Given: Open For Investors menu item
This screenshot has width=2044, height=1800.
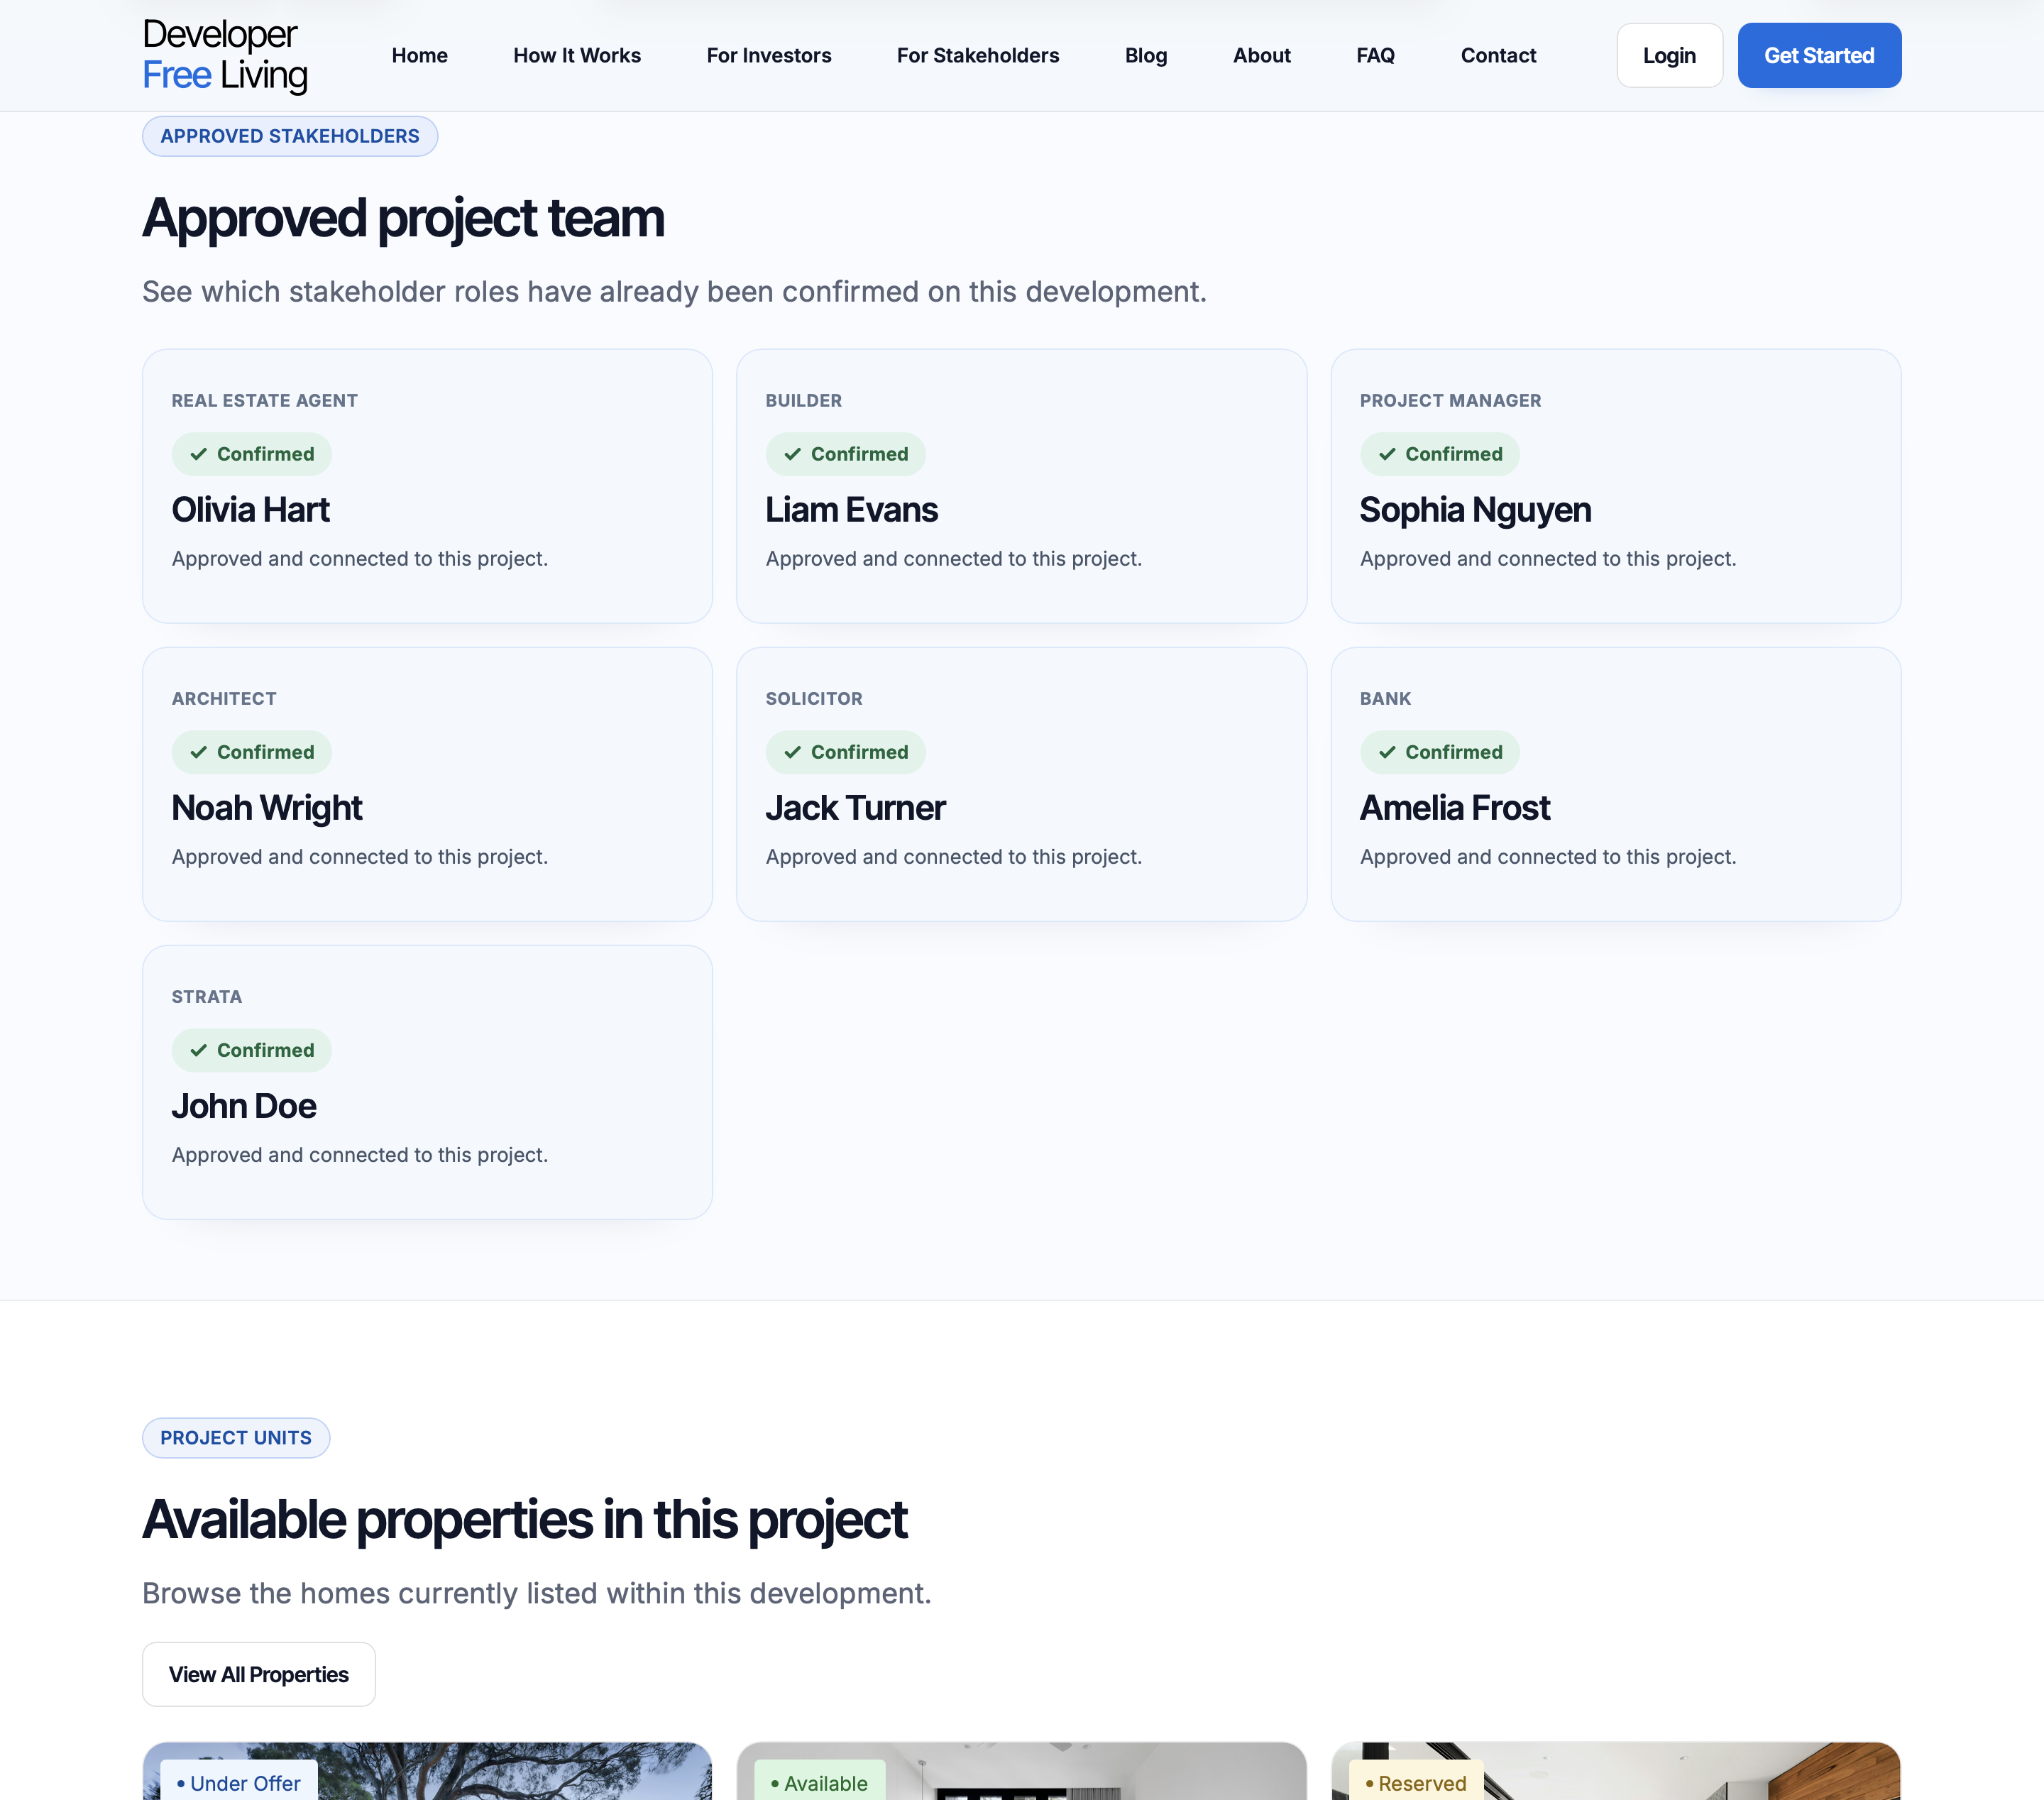Looking at the screenshot, I should pyautogui.click(x=768, y=55).
